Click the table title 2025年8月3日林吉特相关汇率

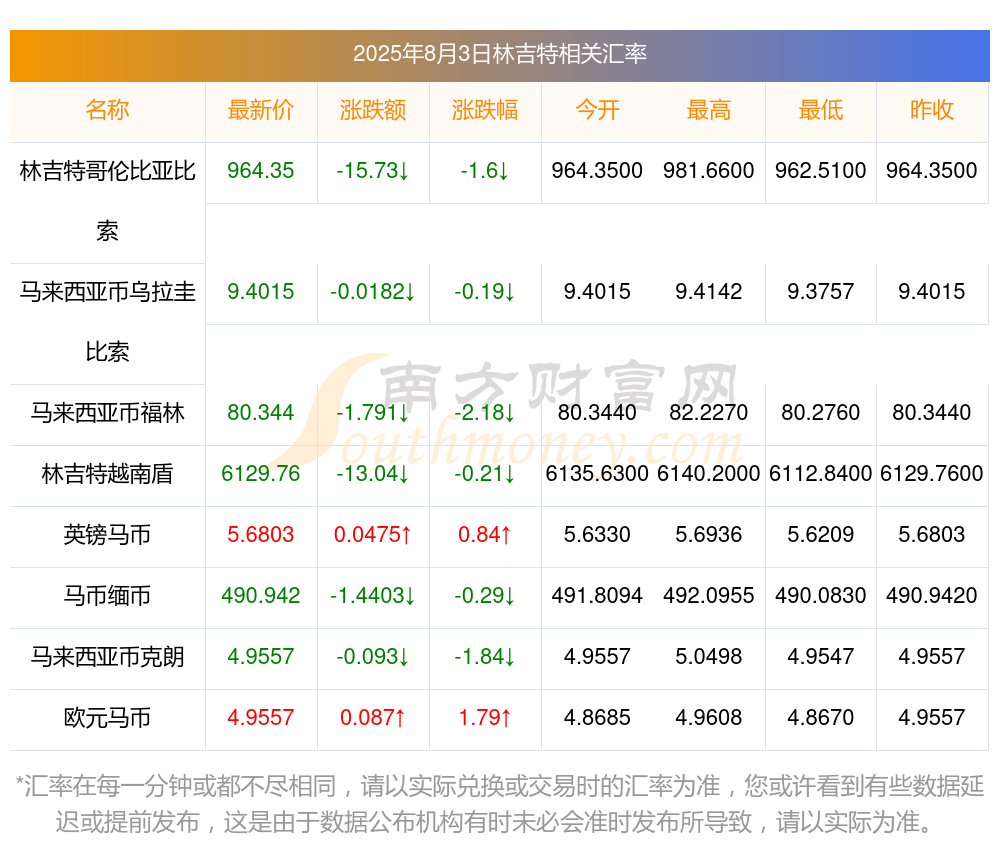point(500,54)
